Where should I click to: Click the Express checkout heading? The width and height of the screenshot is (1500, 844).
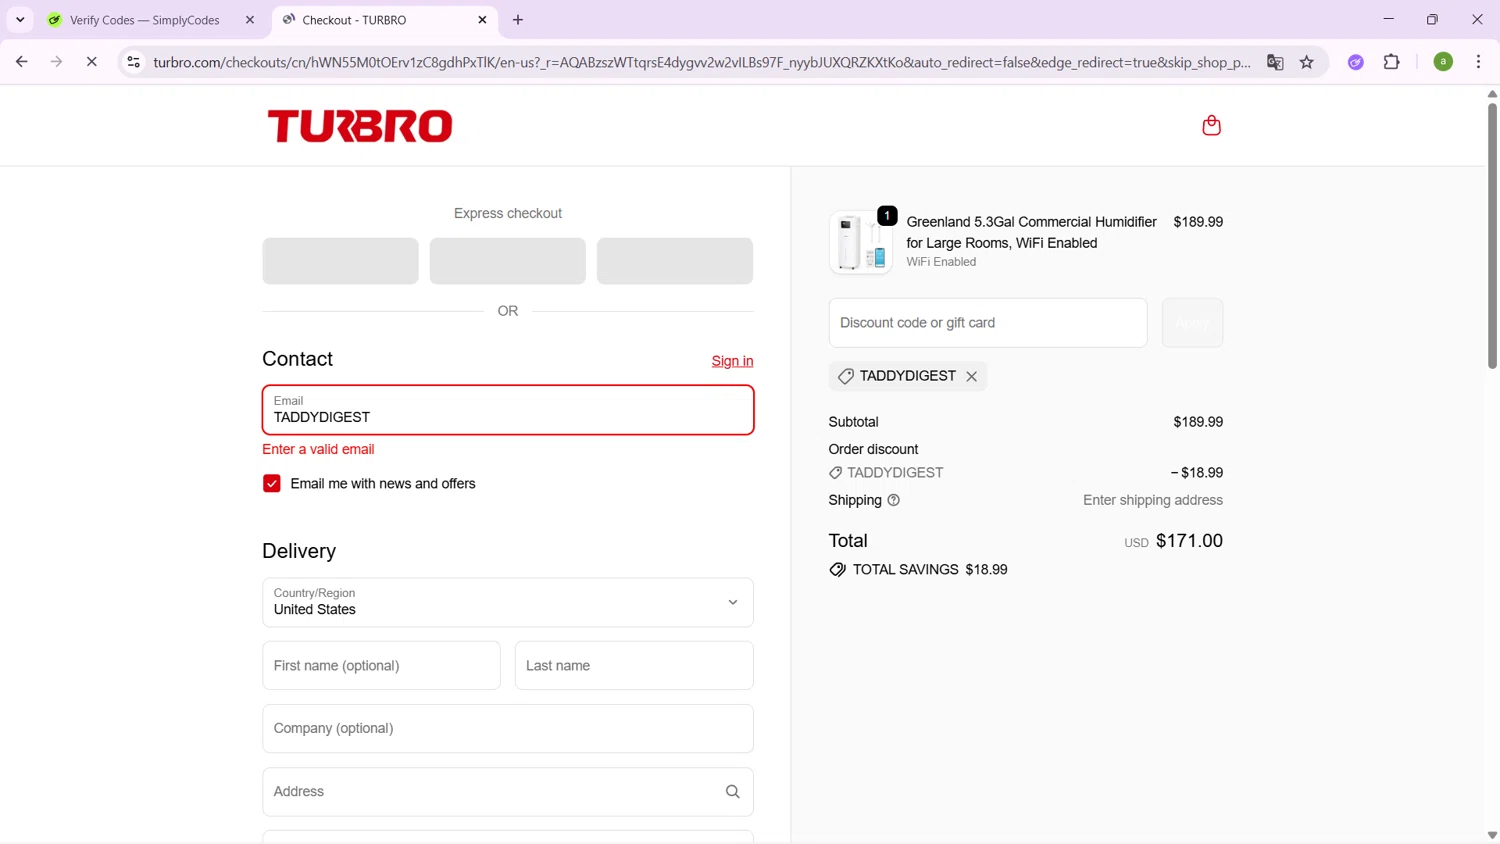pyautogui.click(x=508, y=213)
